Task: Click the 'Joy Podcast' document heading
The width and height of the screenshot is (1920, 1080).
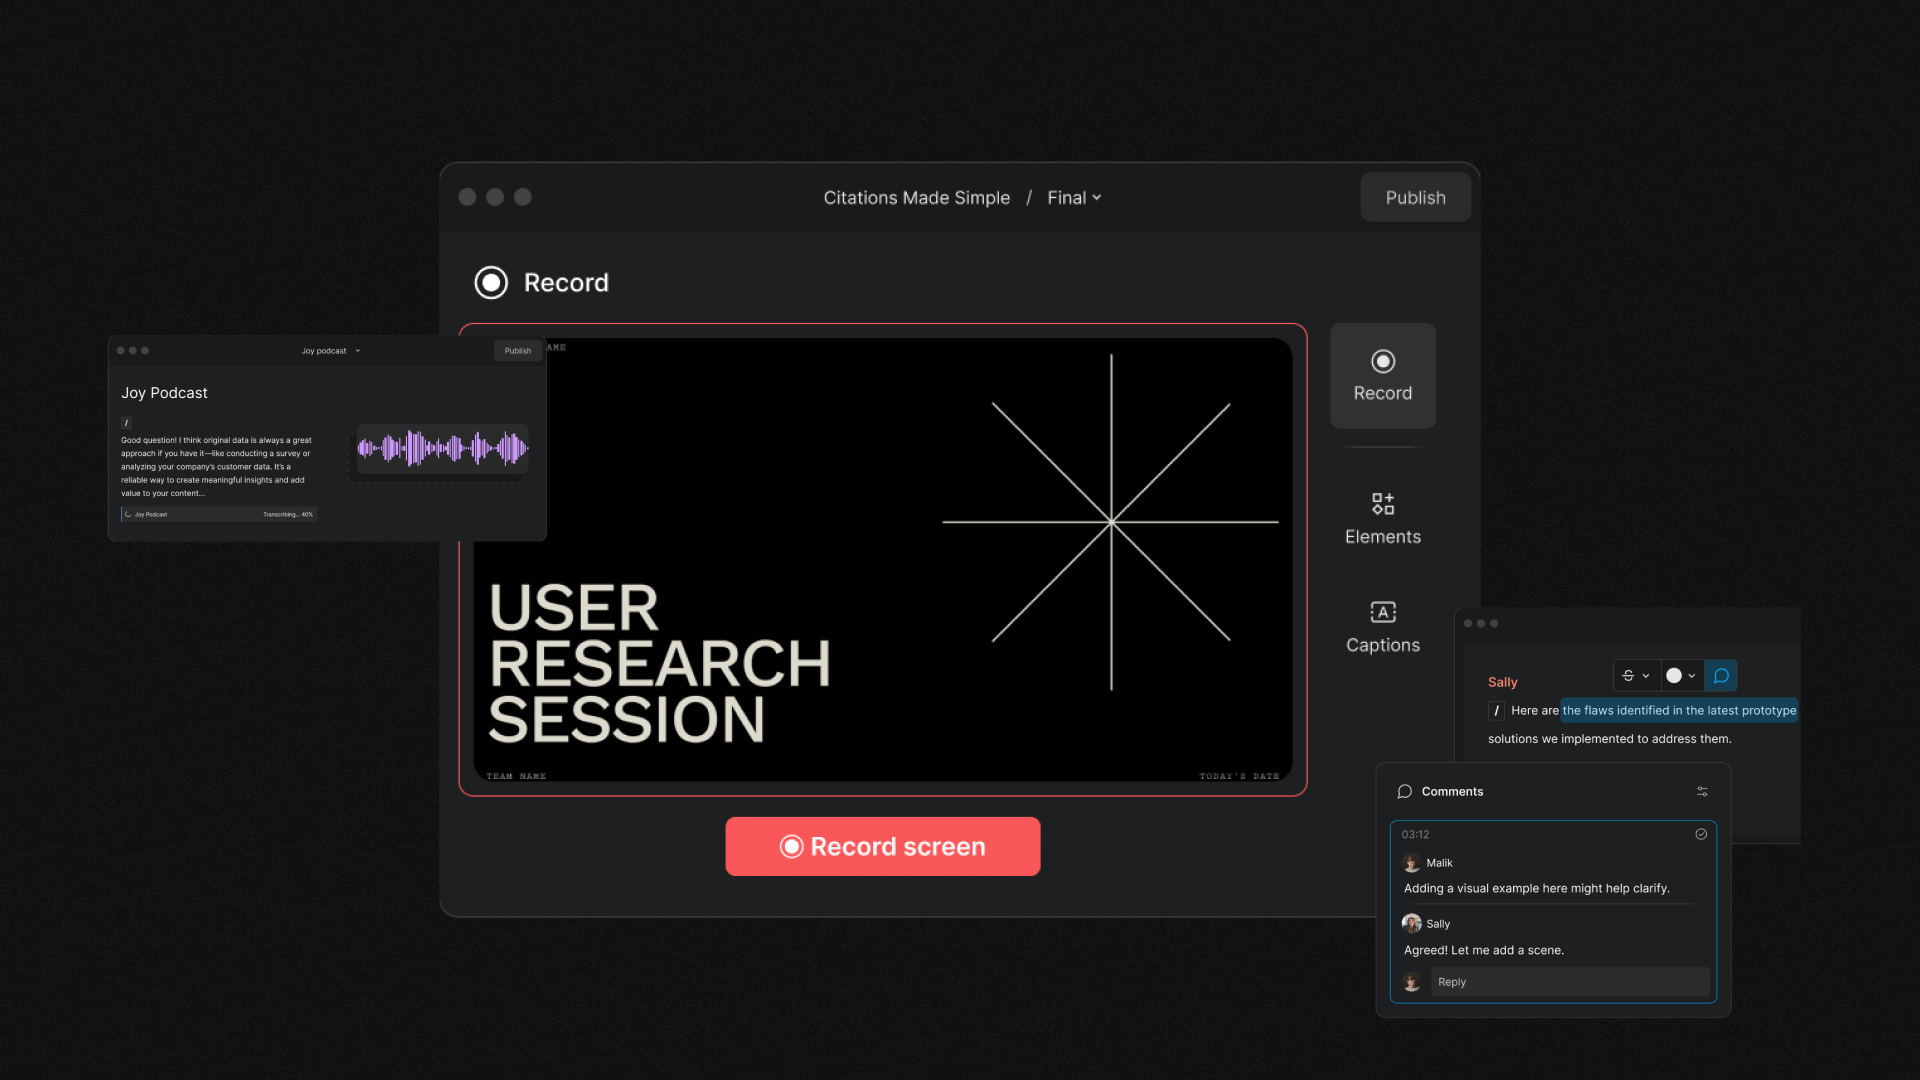Action: click(164, 393)
